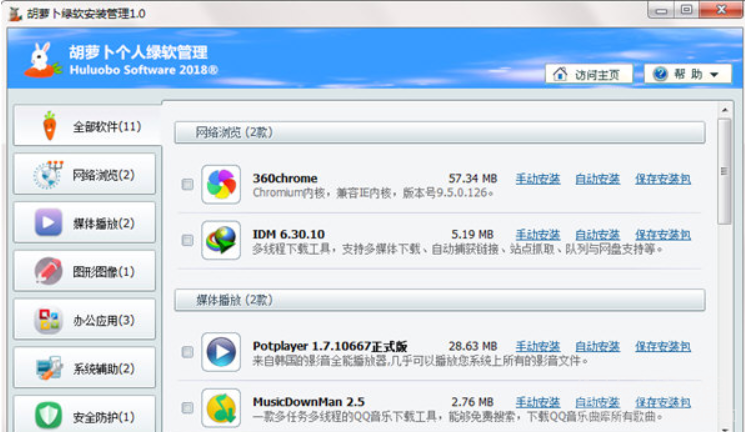Click the 5.19 MB size text
The image size is (745, 432).
tap(472, 235)
